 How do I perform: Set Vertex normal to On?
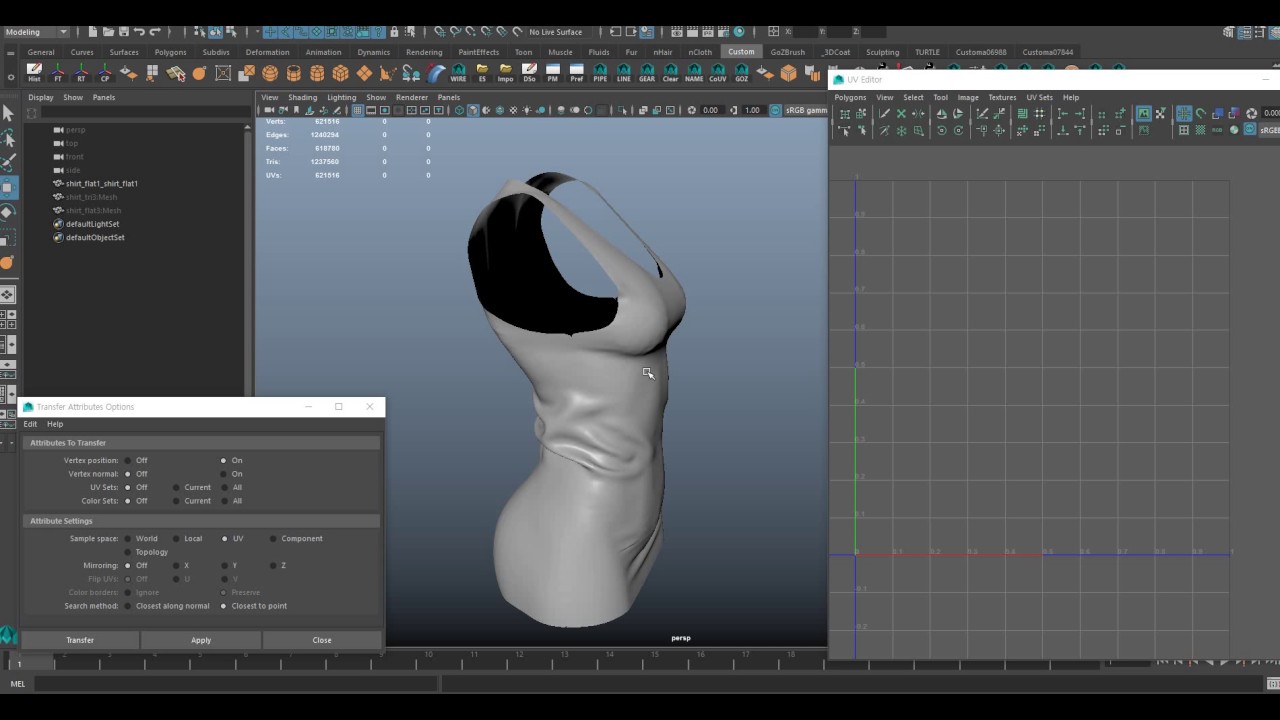(x=224, y=474)
